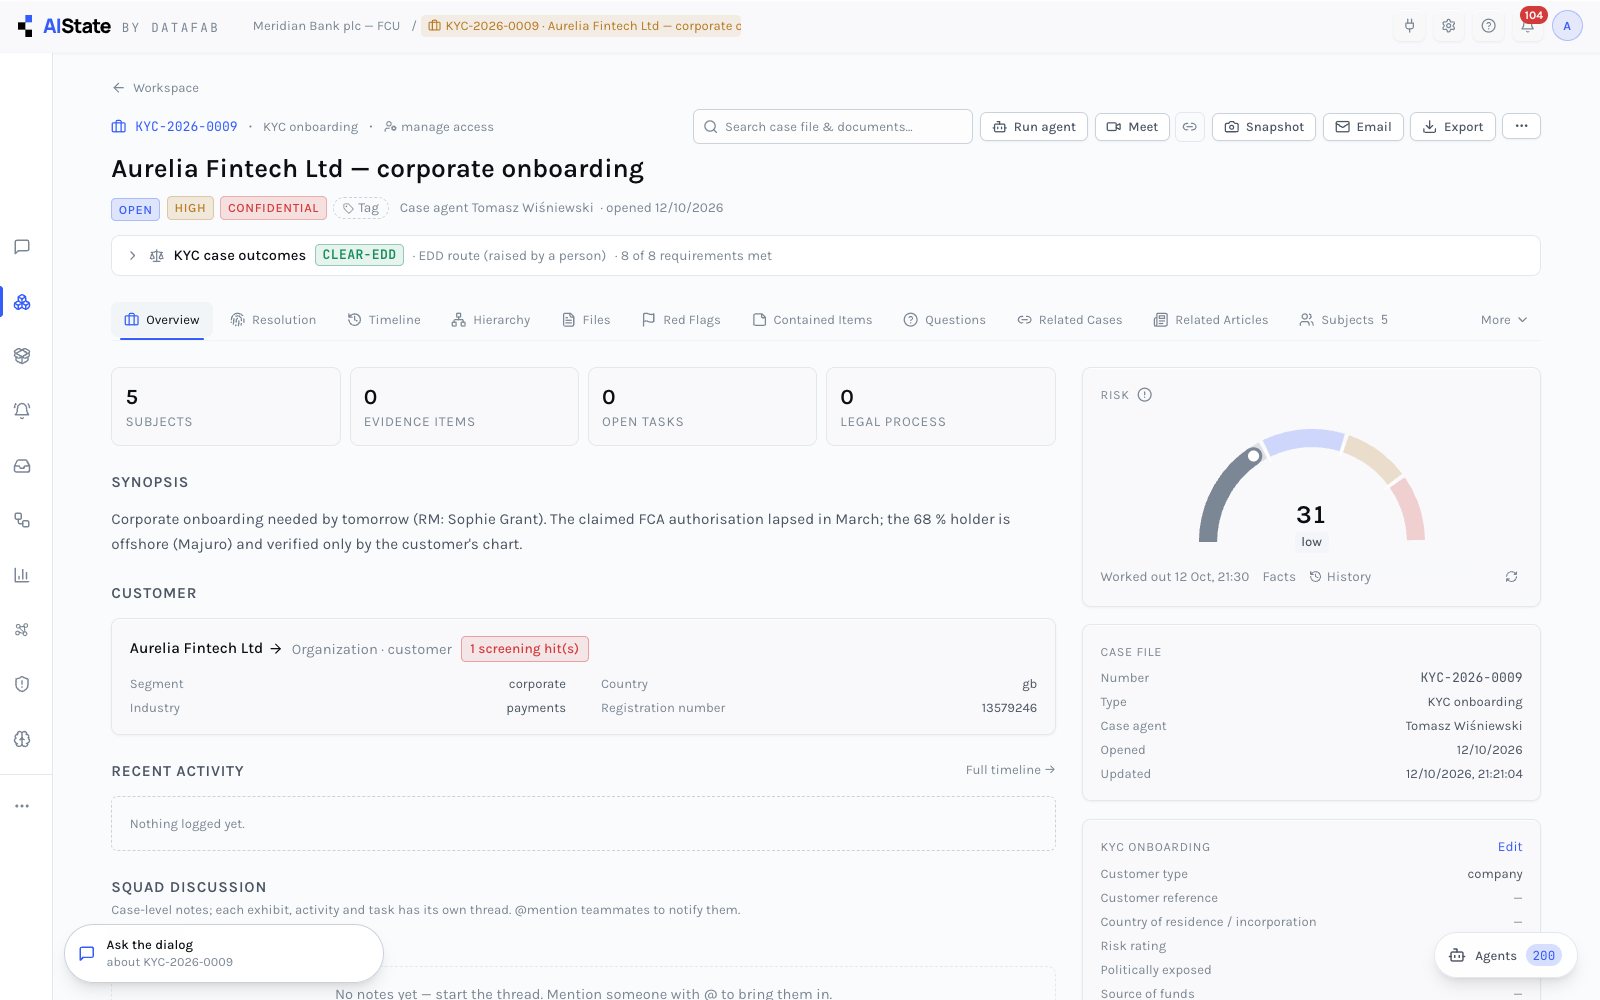Viewport: 1600px width, 1000px height.
Task: Copy case link using chain icon button
Action: point(1190,127)
